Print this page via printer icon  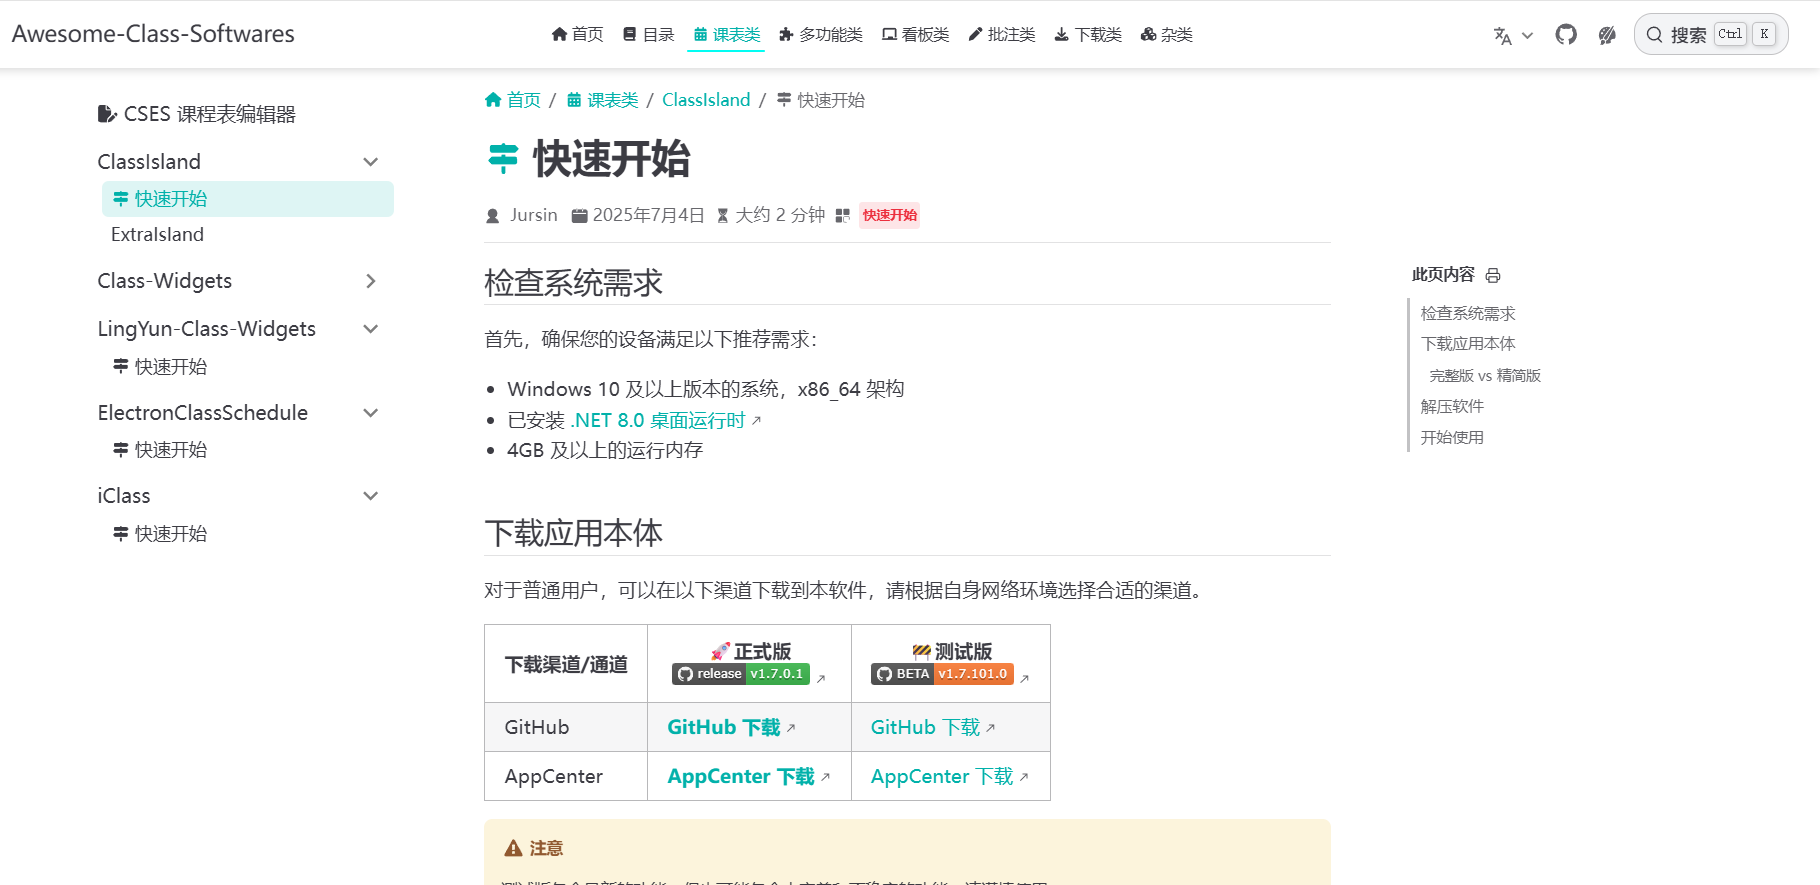(x=1493, y=275)
